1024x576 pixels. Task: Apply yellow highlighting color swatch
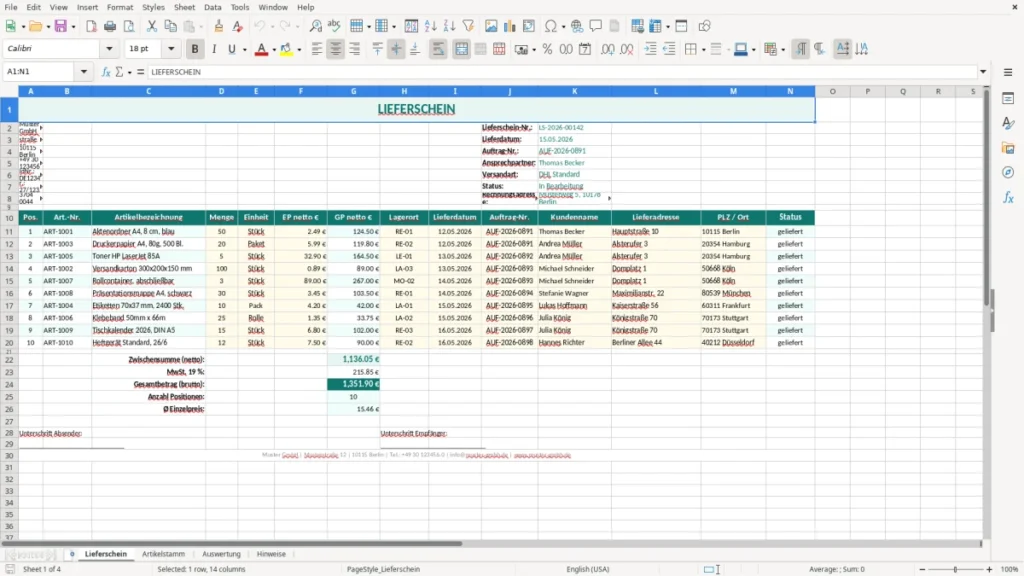pyautogui.click(x=286, y=49)
